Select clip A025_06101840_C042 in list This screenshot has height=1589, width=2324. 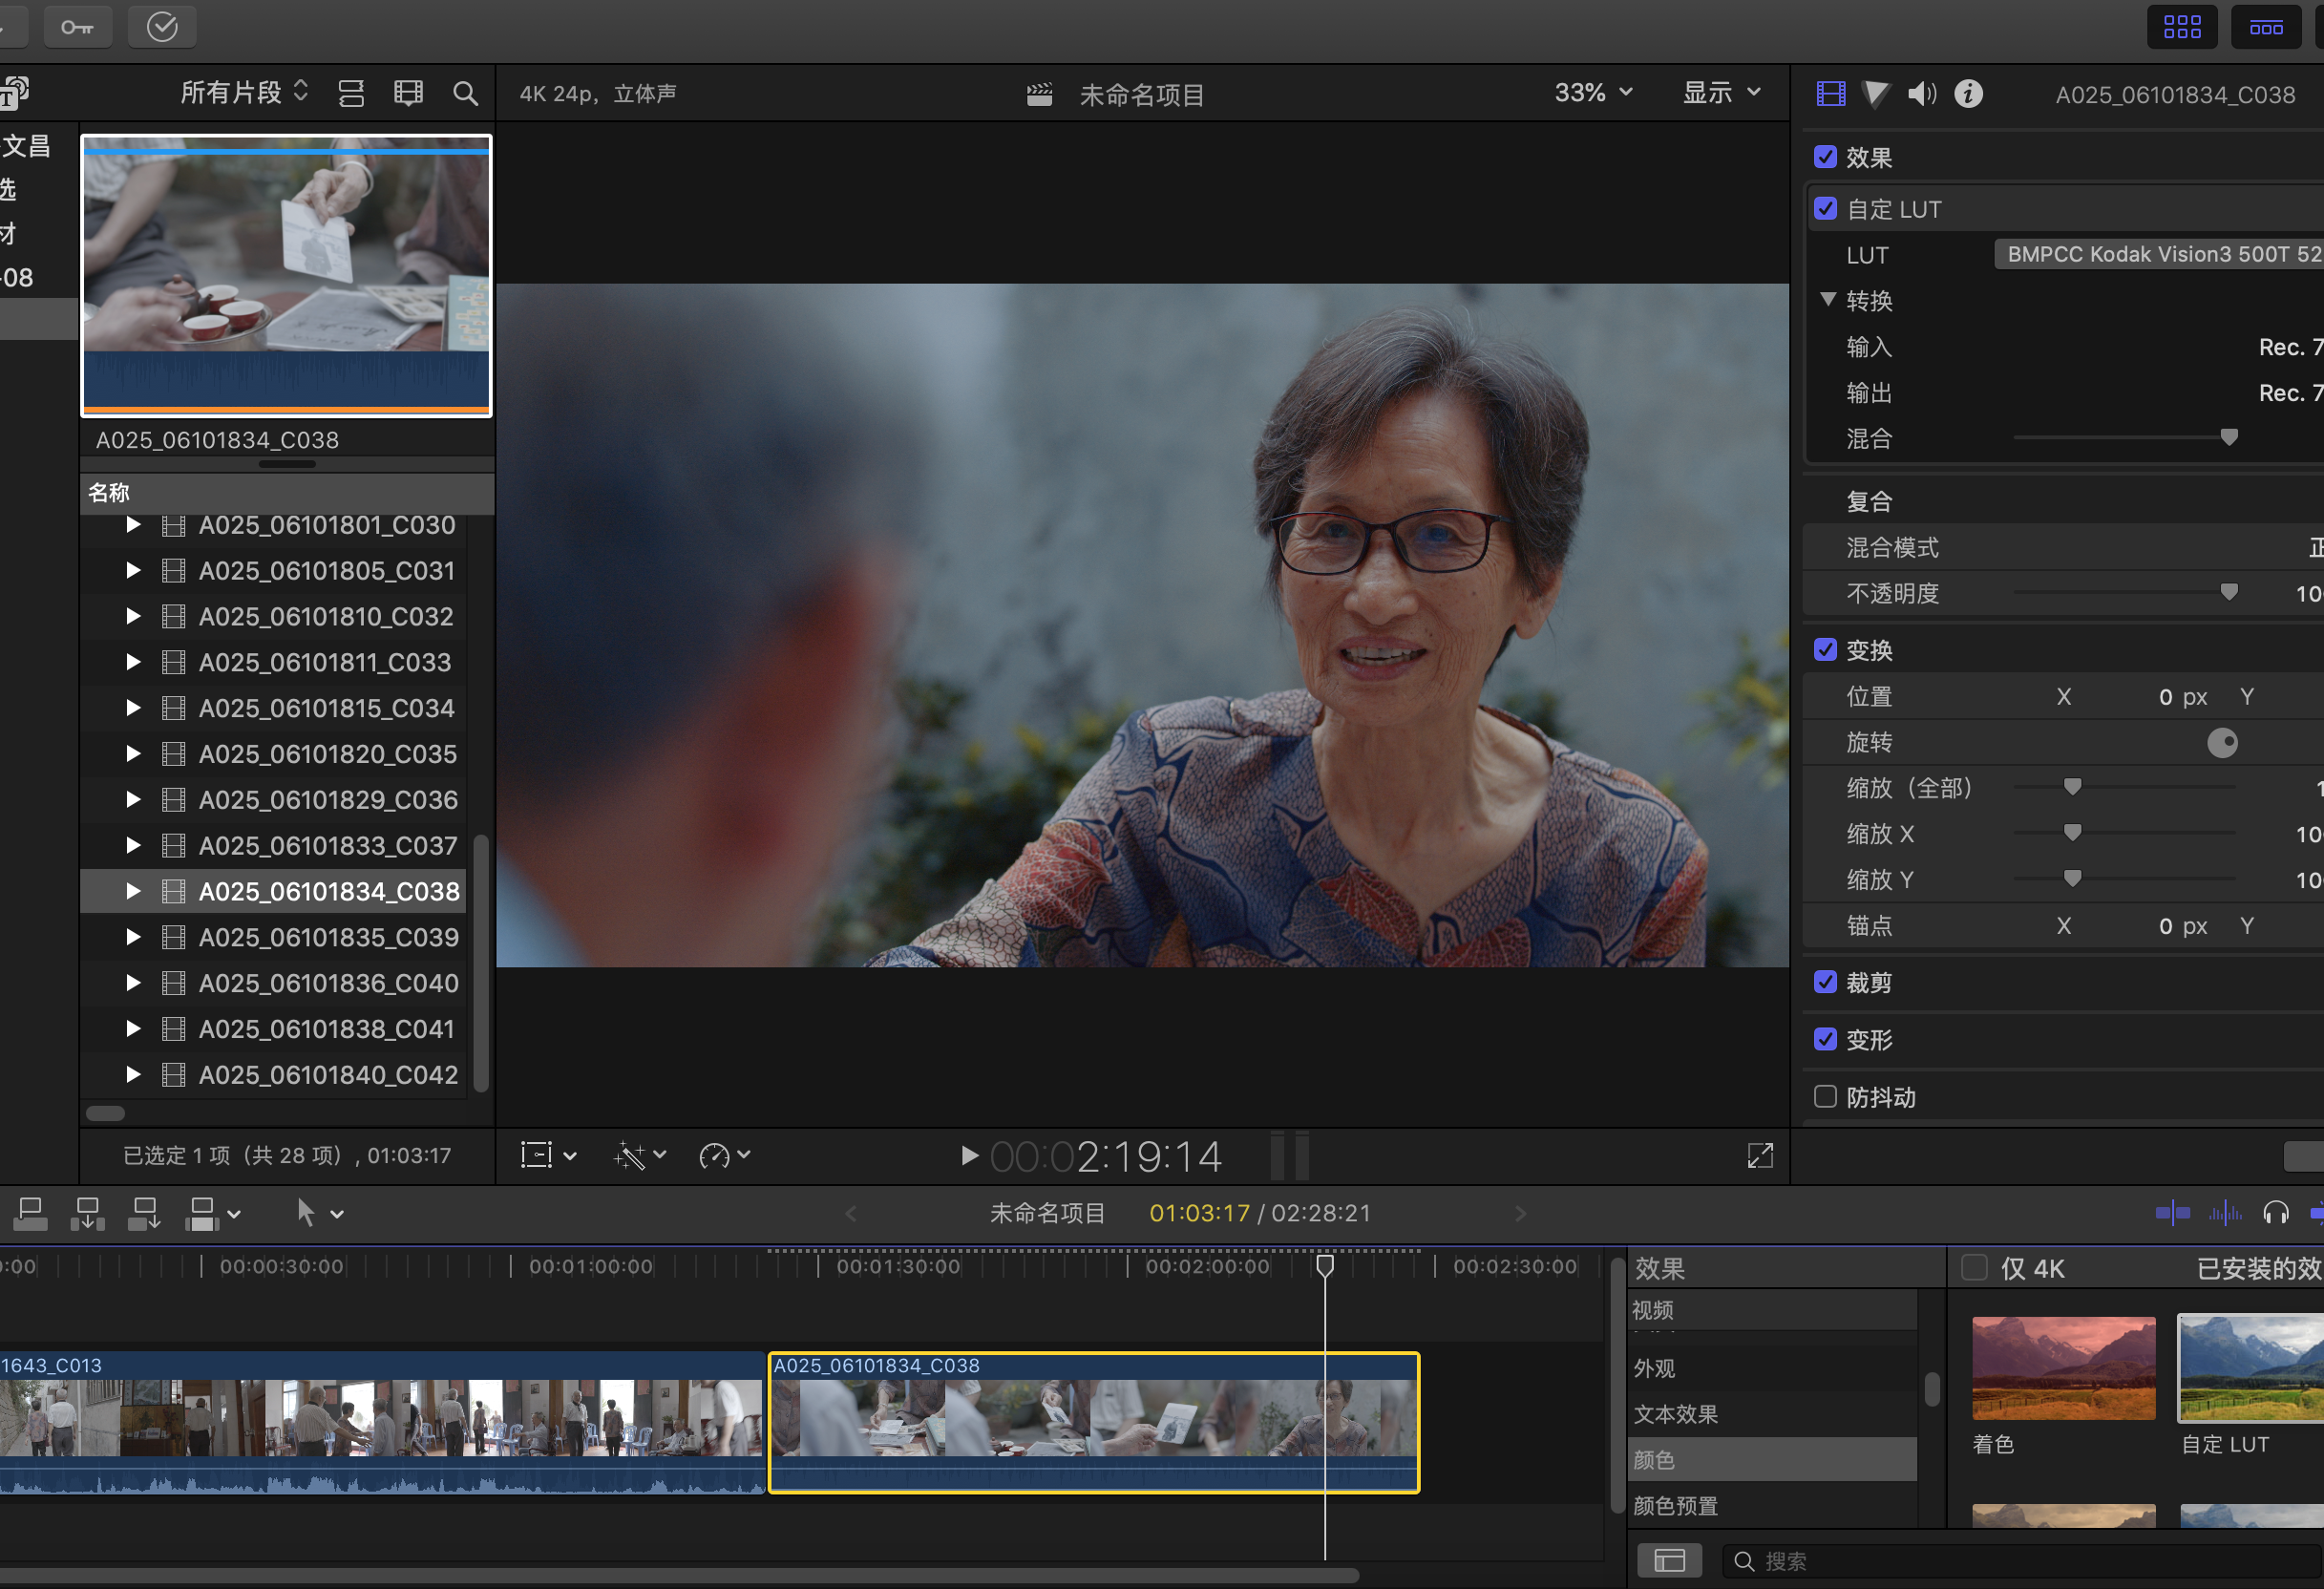[x=273, y=1075]
